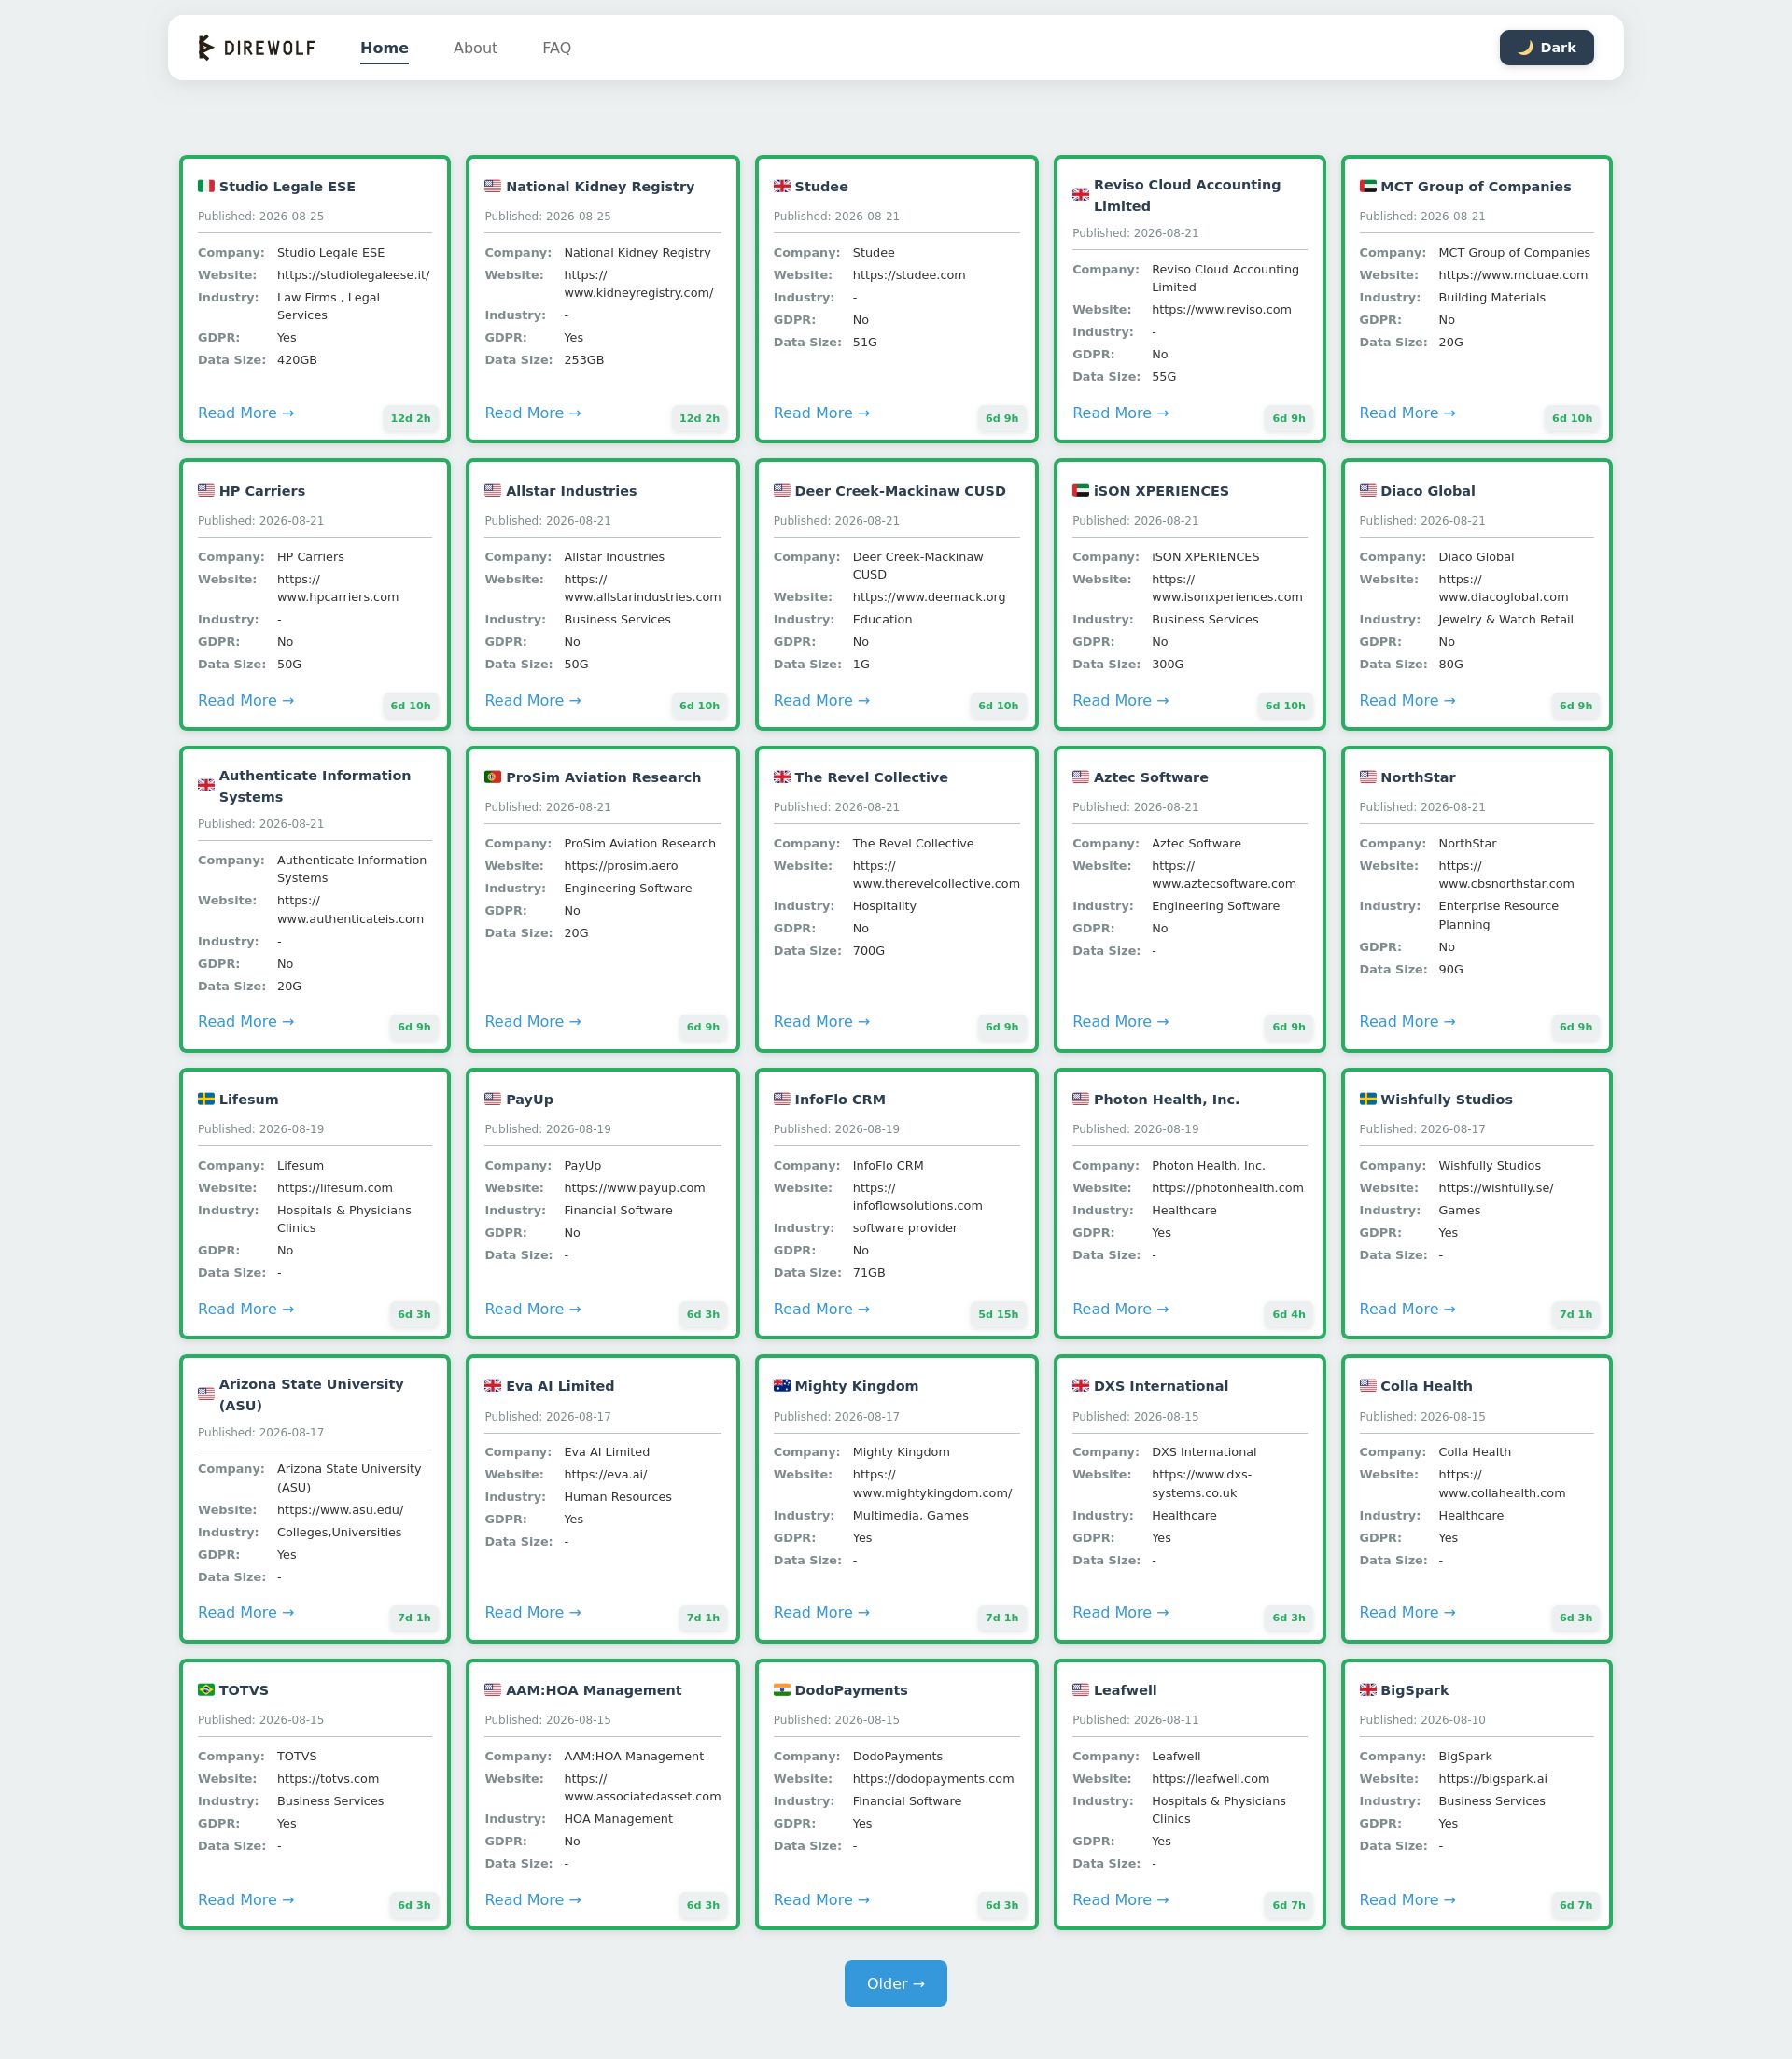Image resolution: width=1792 pixels, height=2059 pixels.
Task: Click US flag beside Photon Health, Inc.
Action: coord(1081,1099)
